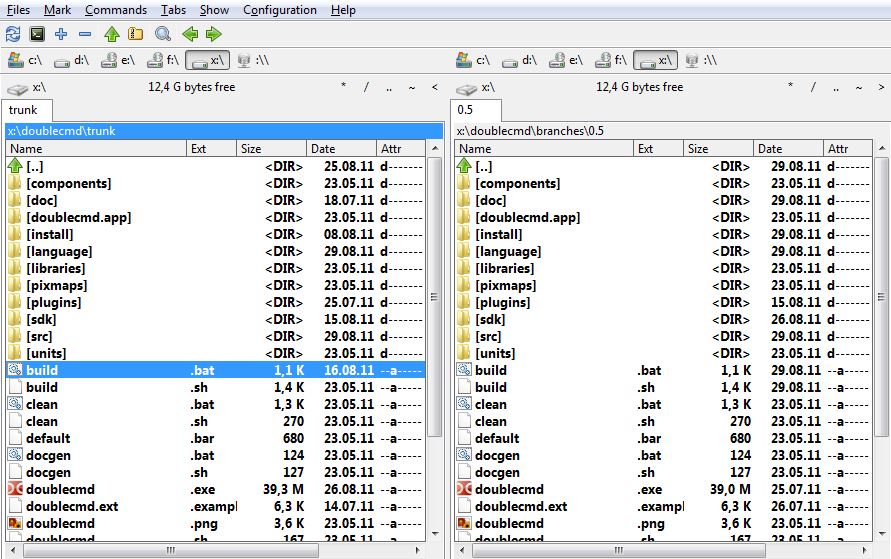Open the Commands menu
Viewport: 891px width, 559px height.
pos(116,10)
